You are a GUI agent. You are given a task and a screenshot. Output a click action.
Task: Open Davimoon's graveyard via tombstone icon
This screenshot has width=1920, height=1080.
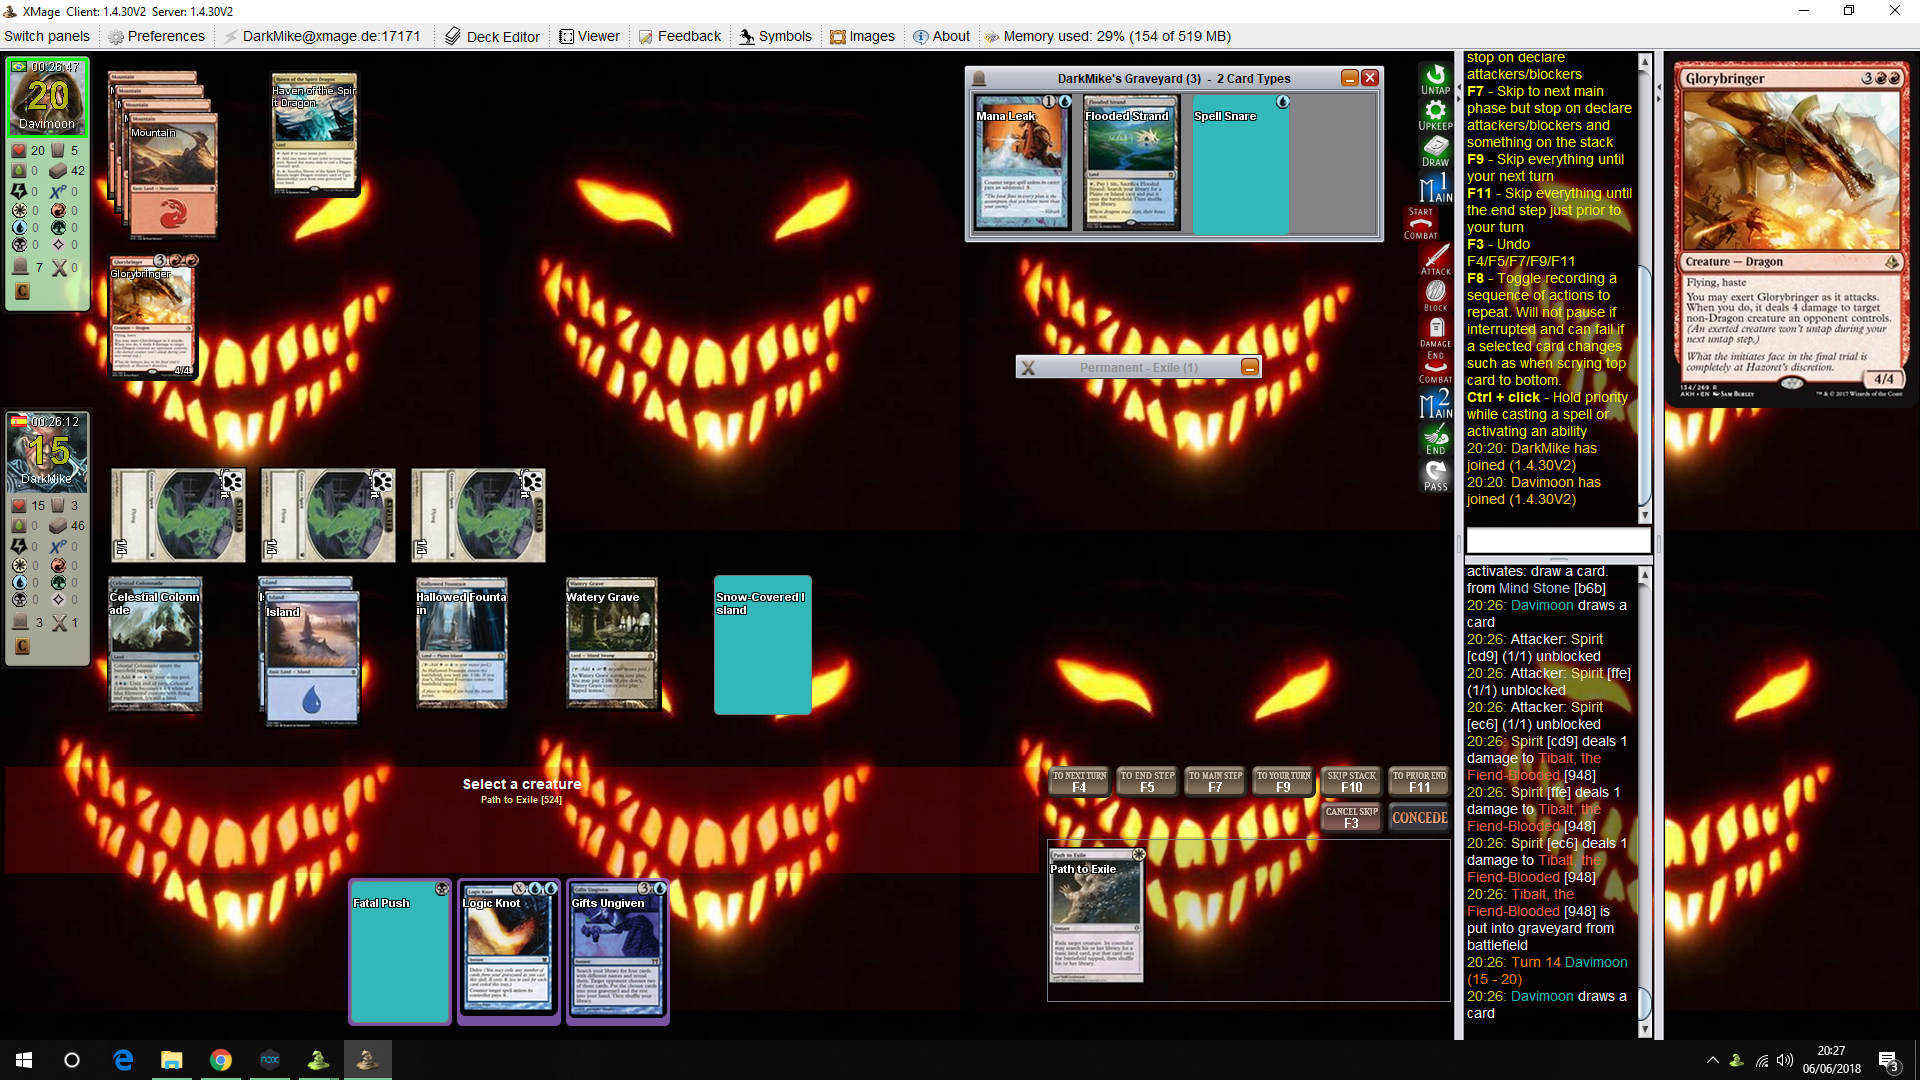click(x=20, y=267)
